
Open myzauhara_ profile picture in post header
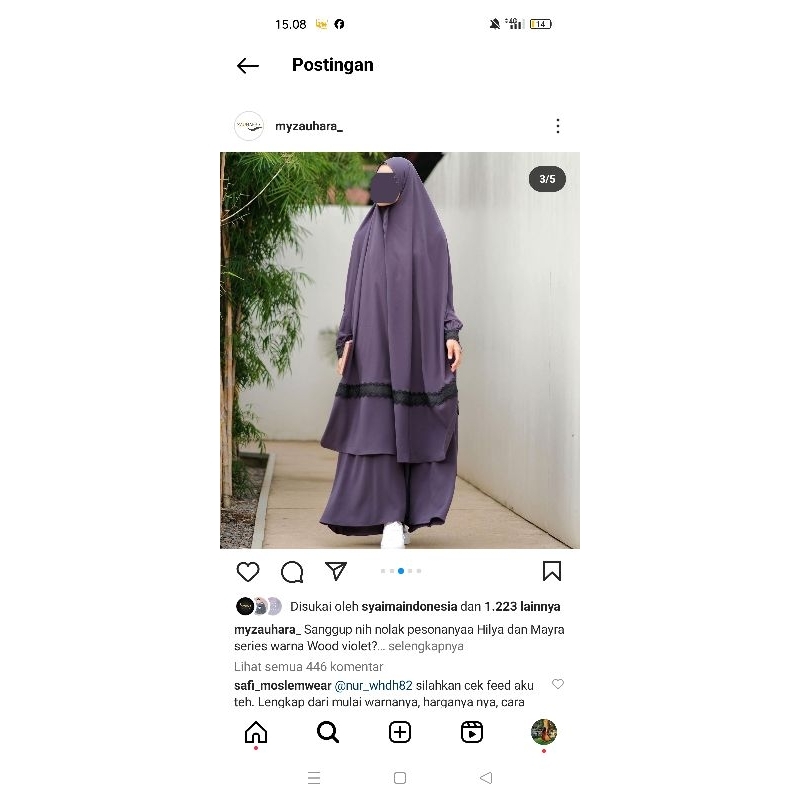click(249, 126)
